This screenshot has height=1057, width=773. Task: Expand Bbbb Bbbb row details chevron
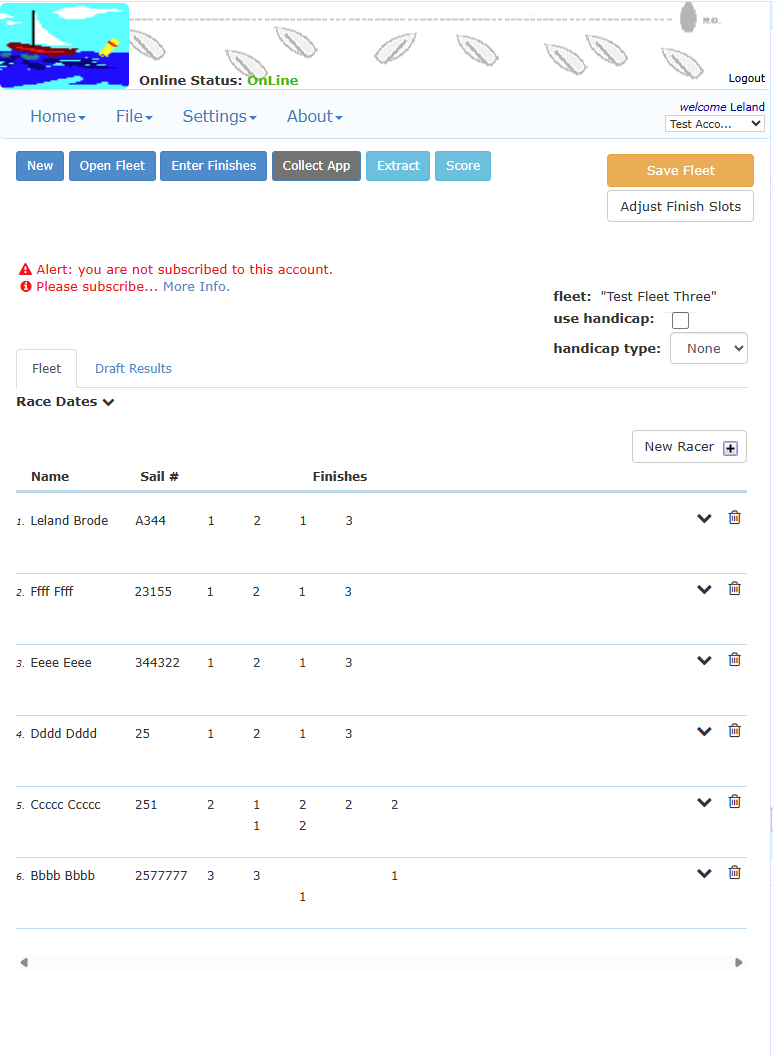coord(704,874)
